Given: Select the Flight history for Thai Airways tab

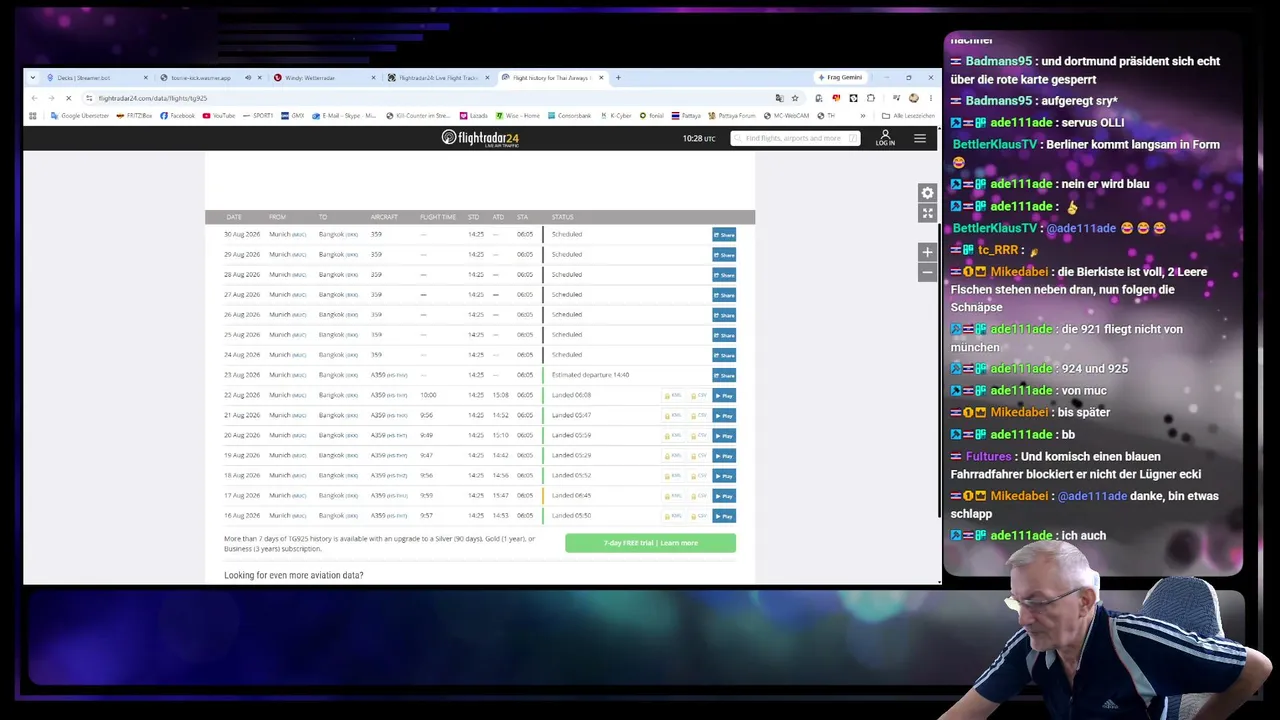Looking at the screenshot, I should (x=553, y=78).
